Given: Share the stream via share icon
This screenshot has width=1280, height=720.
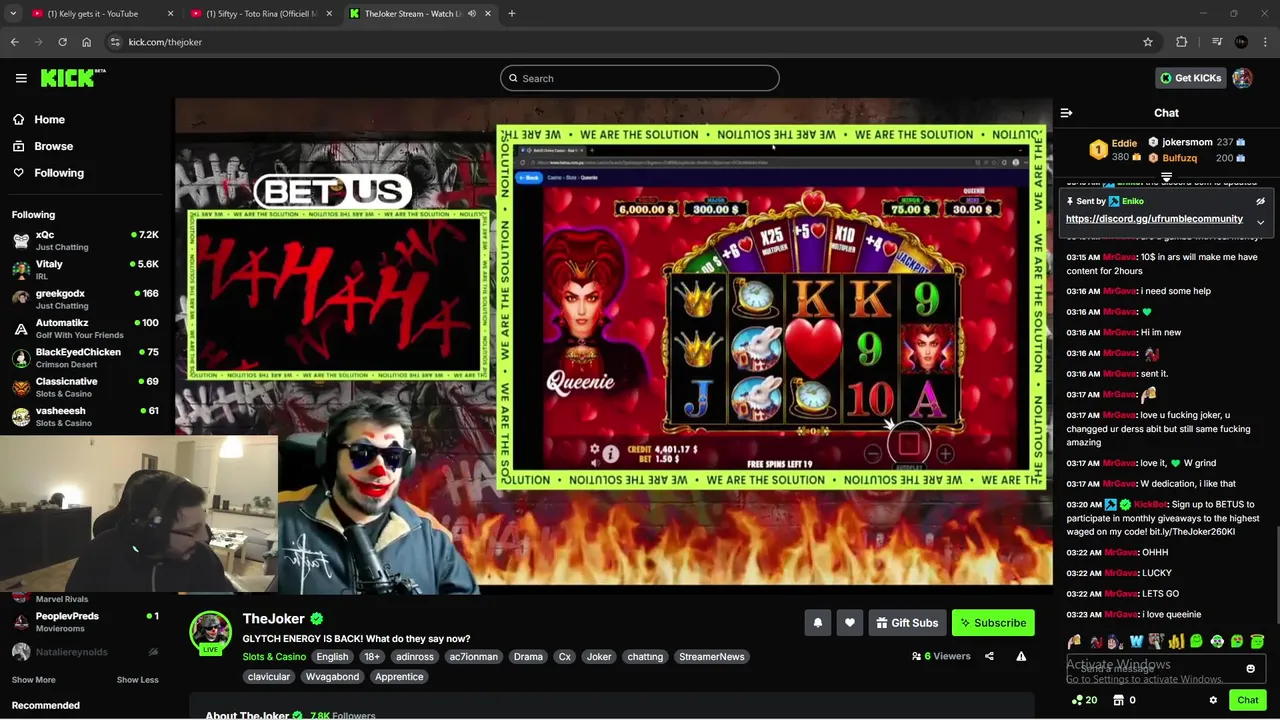Looking at the screenshot, I should 989,656.
